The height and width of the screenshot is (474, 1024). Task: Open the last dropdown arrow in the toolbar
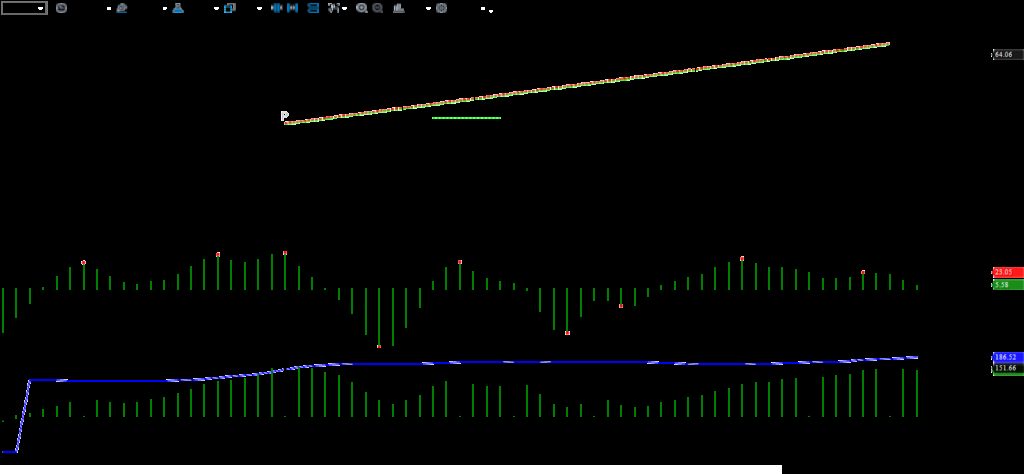click(x=490, y=10)
